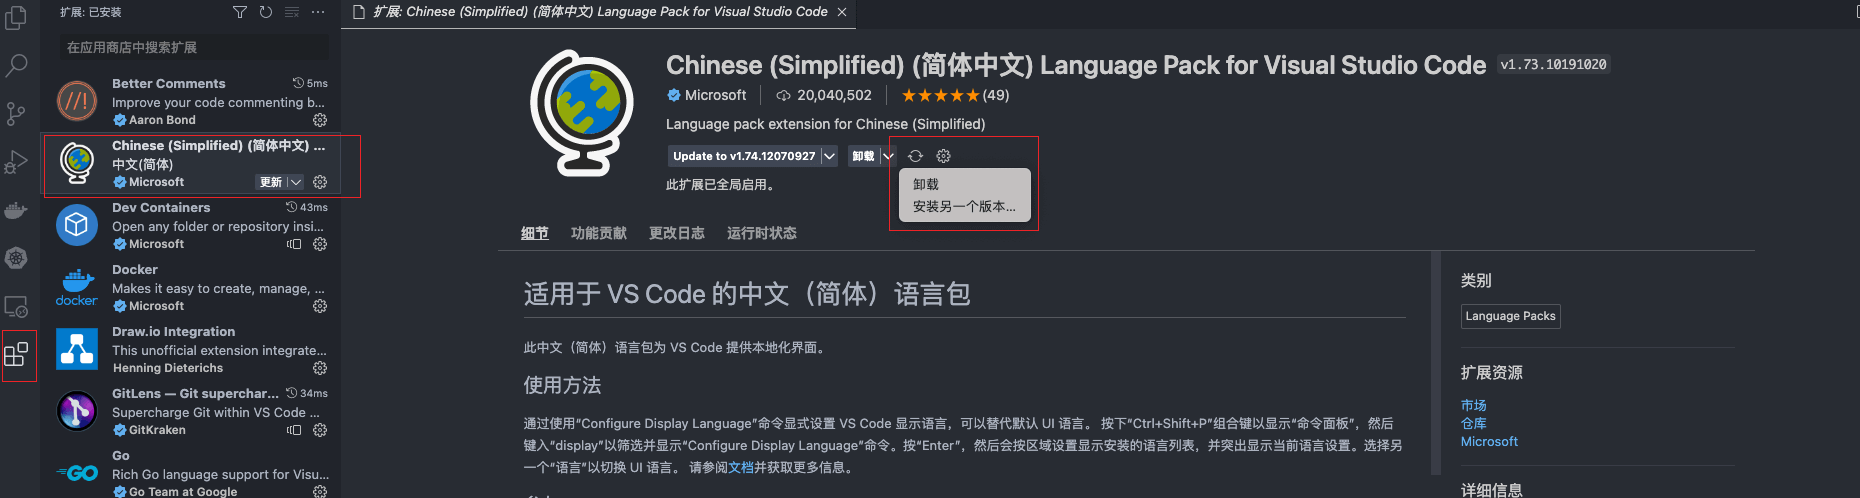Click the filter extensions funnel icon
The width and height of the screenshot is (1860, 498).
[240, 12]
